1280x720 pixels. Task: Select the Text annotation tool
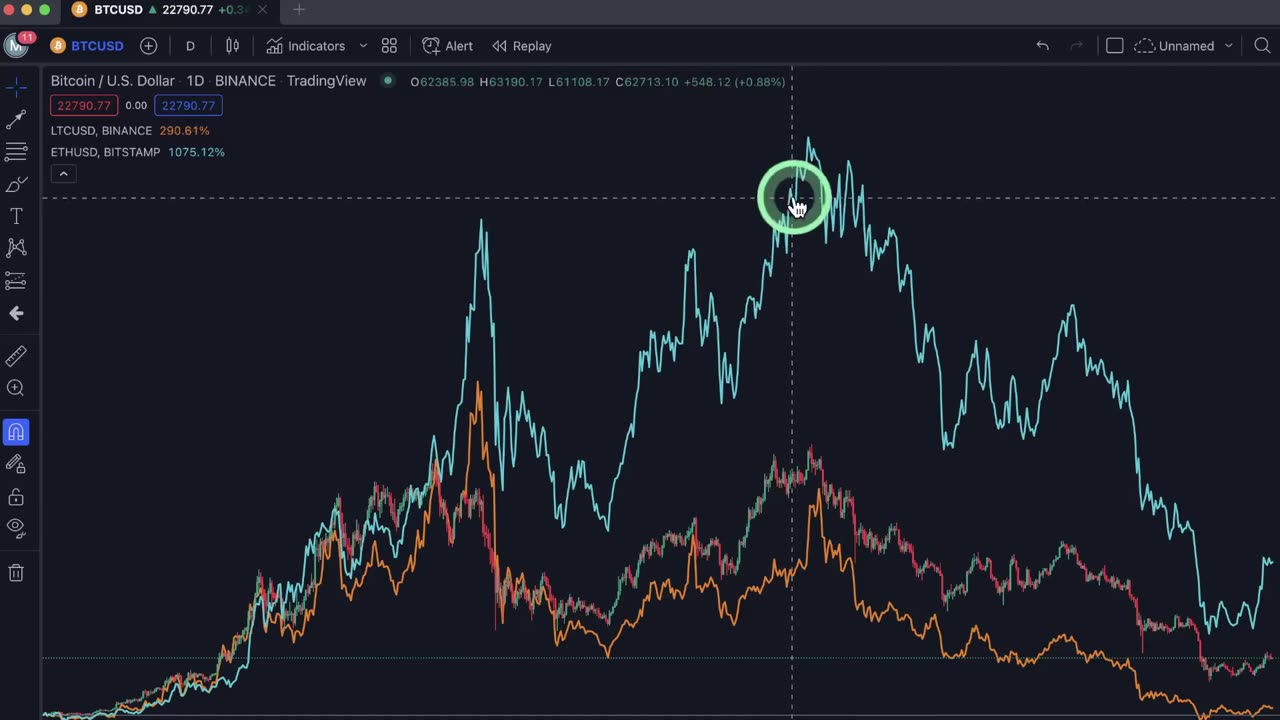pos(16,216)
